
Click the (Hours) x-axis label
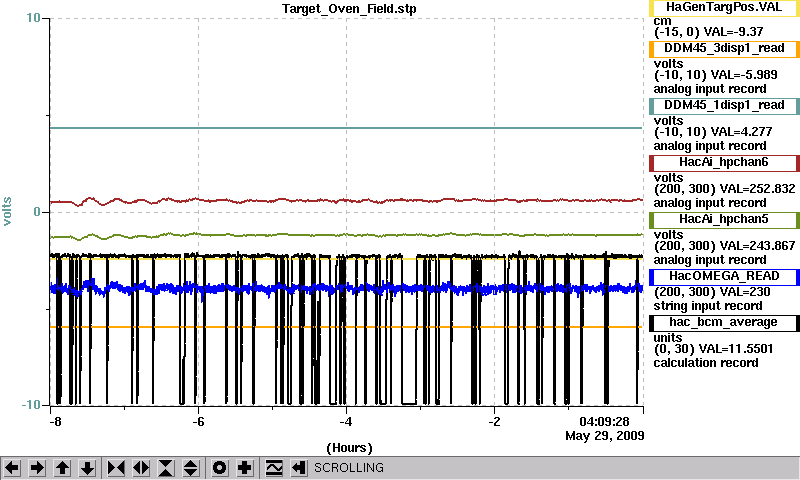point(349,448)
